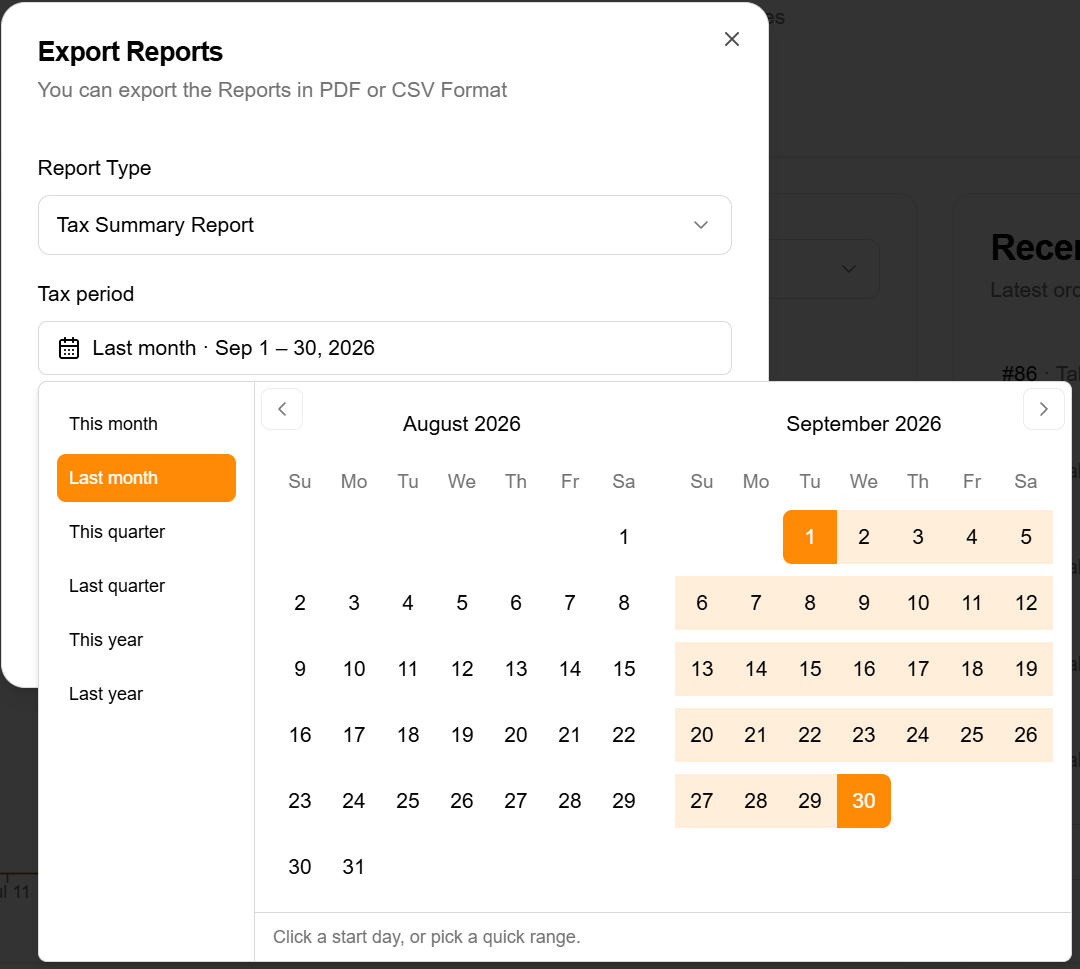This screenshot has height=969, width=1080.
Task: Click September 20 in the calendar
Action: (702, 735)
